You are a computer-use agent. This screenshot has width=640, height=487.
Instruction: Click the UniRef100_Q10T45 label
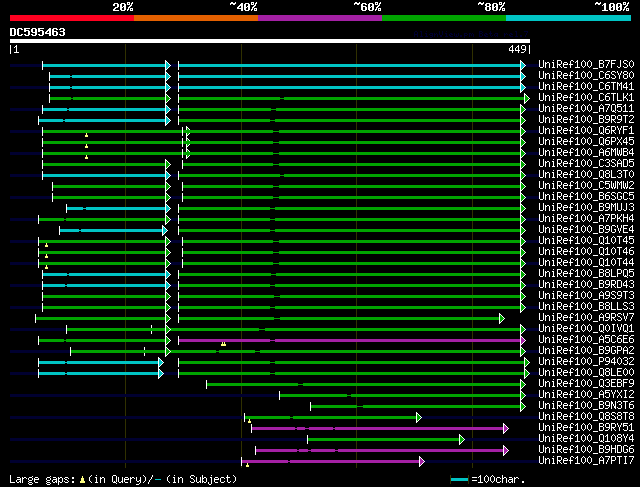coord(586,241)
